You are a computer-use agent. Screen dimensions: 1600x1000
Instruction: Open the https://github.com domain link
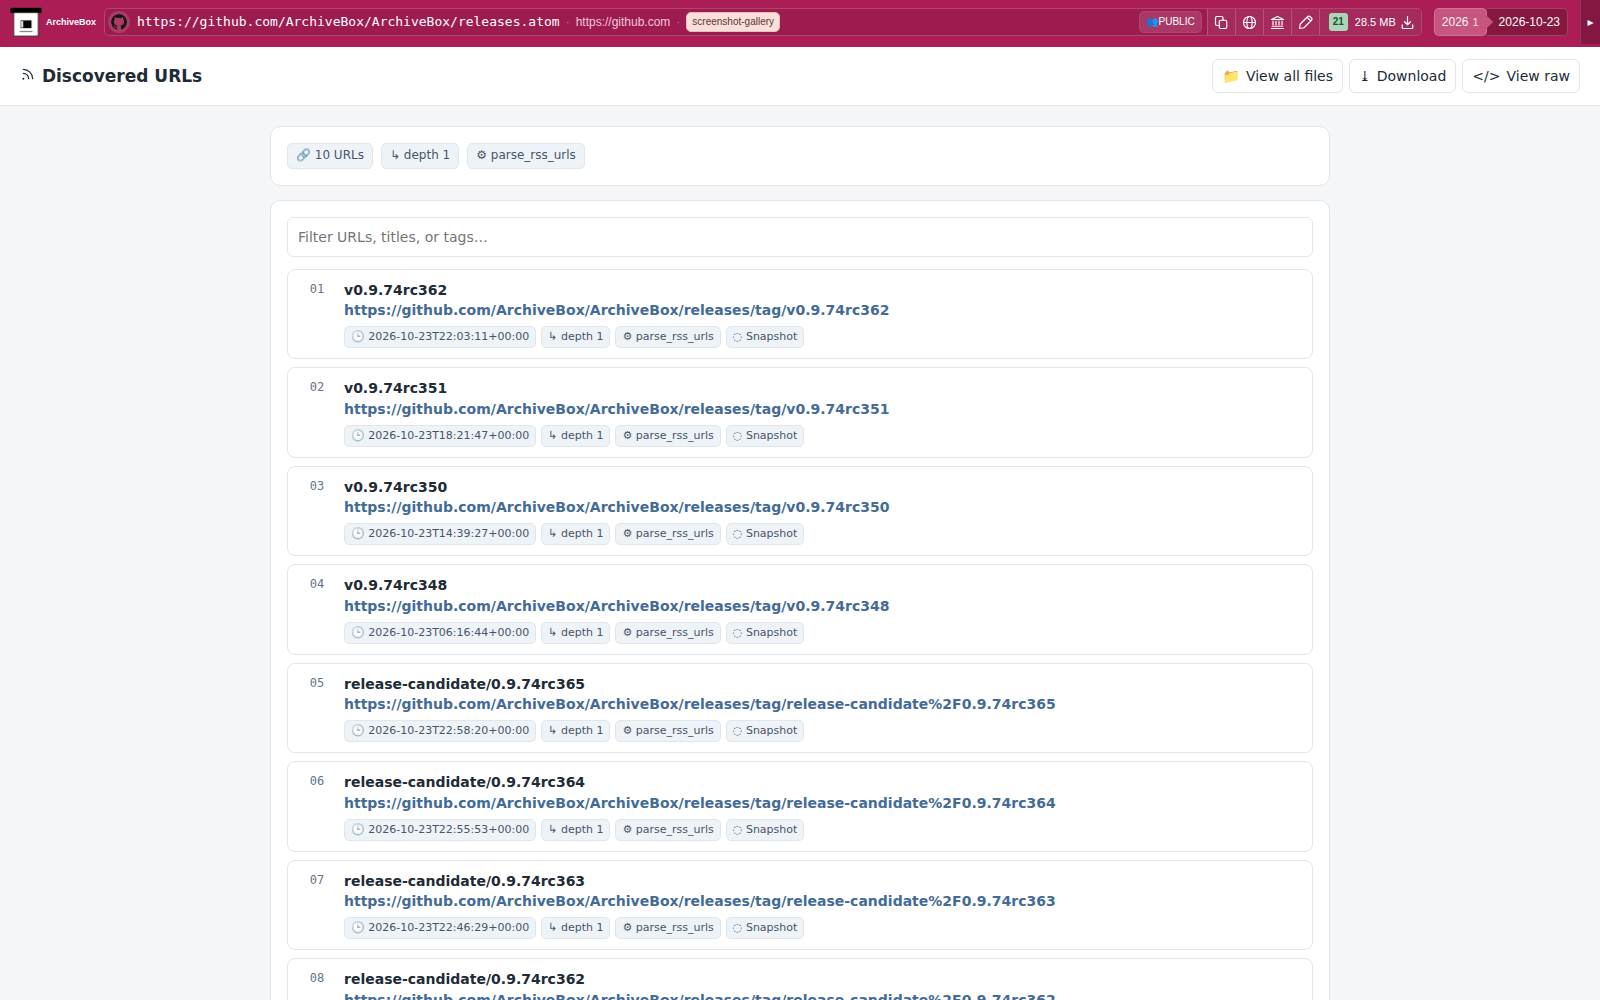click(623, 22)
